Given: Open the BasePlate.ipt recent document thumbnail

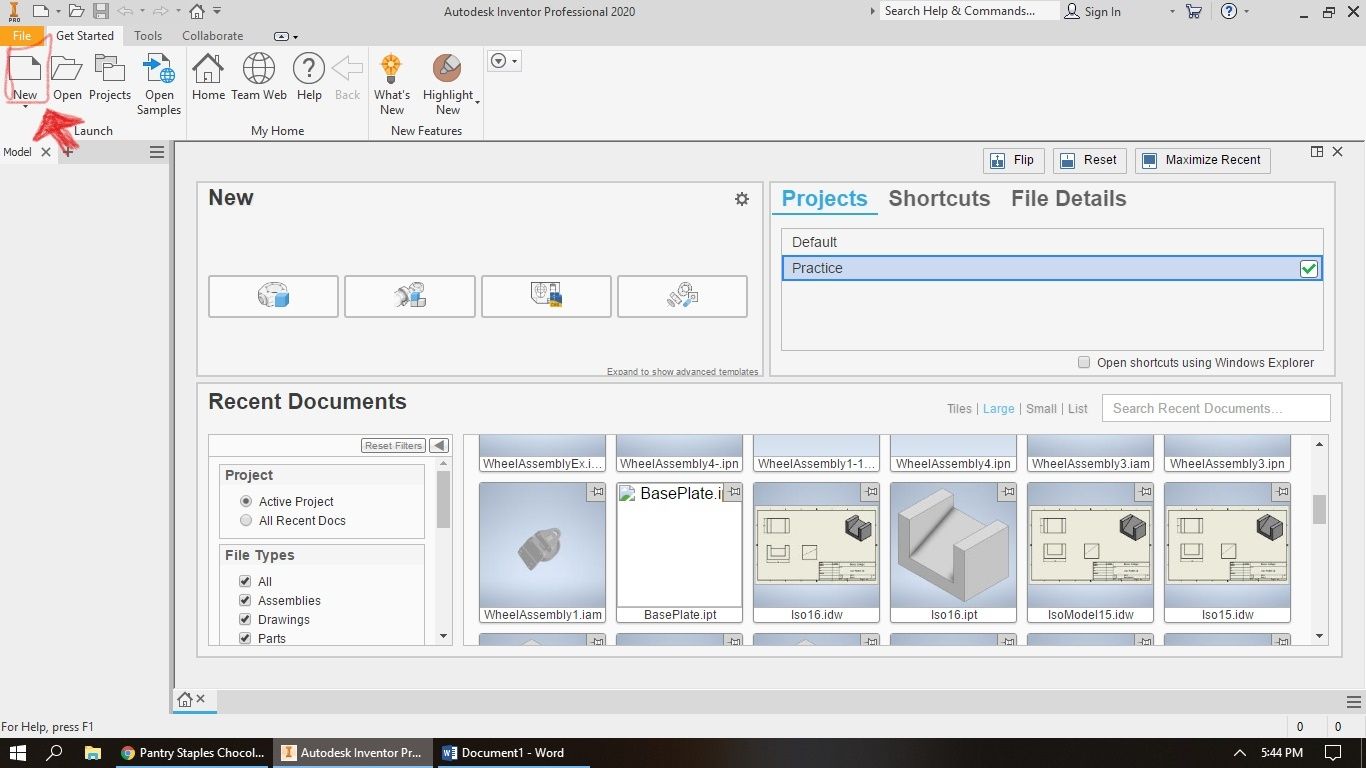Looking at the screenshot, I should tap(679, 550).
